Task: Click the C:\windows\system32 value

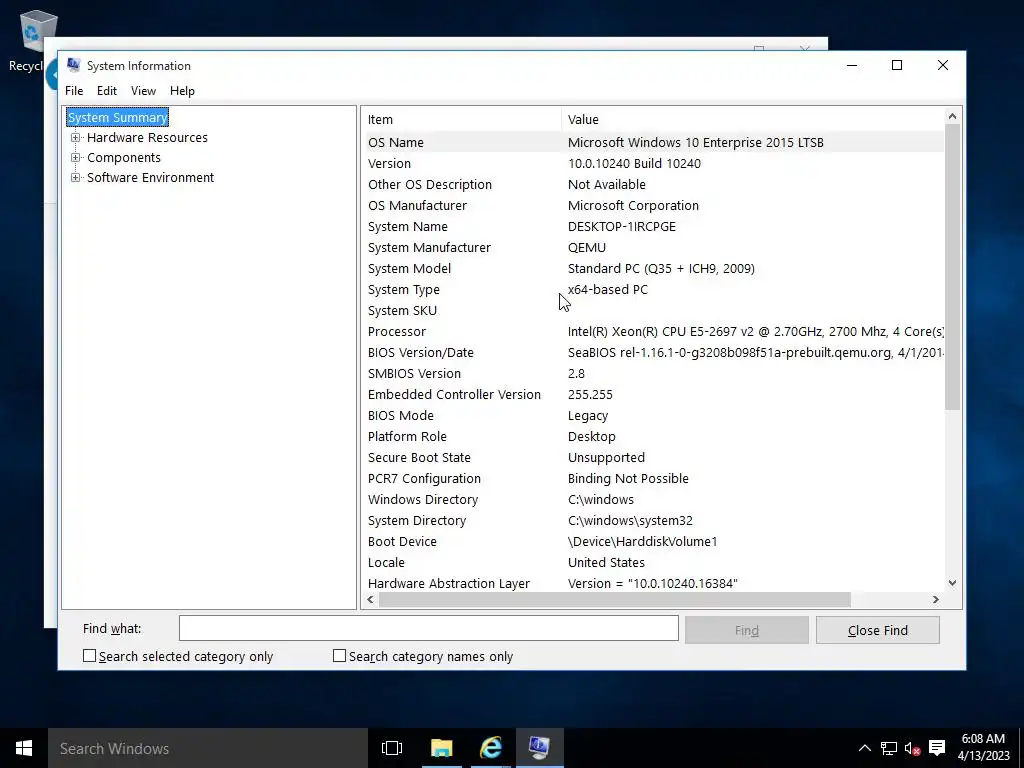Action: [x=630, y=520]
